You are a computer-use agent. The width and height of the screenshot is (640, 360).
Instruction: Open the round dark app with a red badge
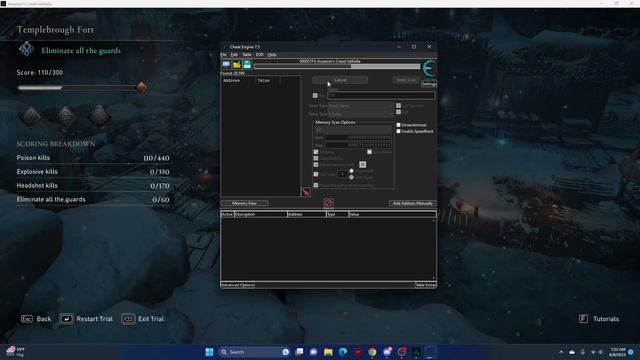[x=402, y=352]
